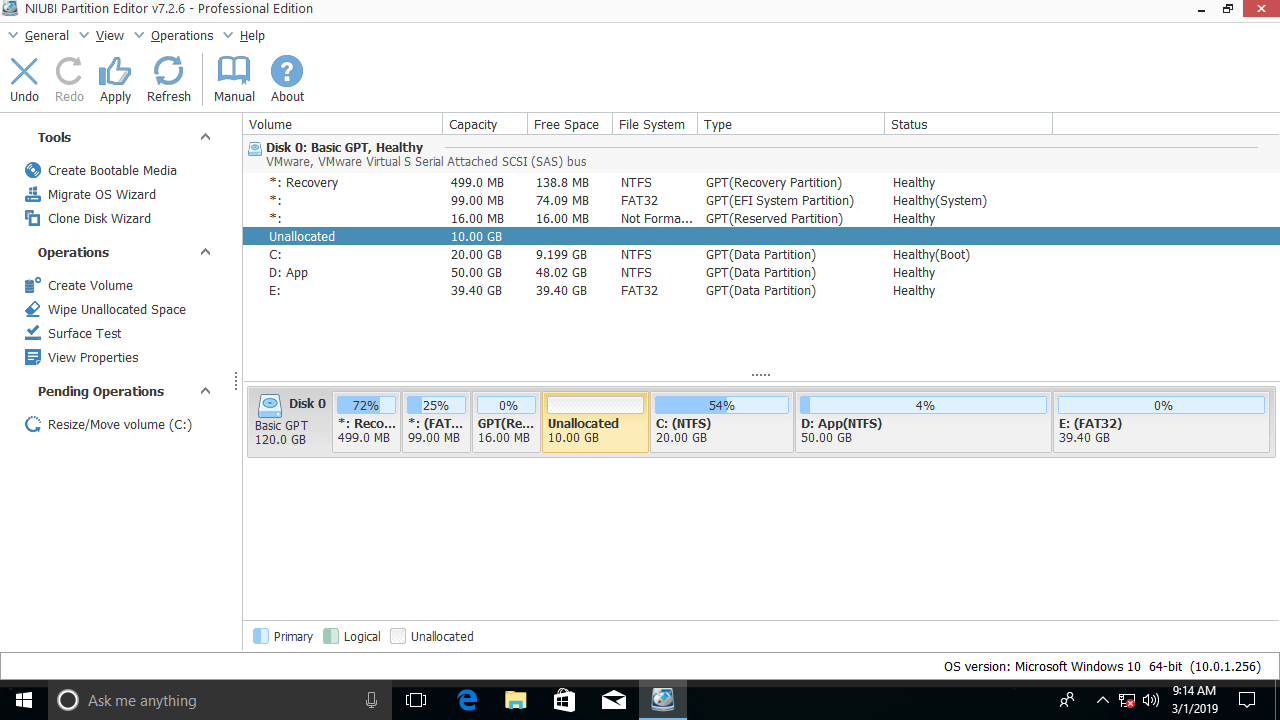
Task: Run Surface Test on selected space
Action: click(84, 334)
